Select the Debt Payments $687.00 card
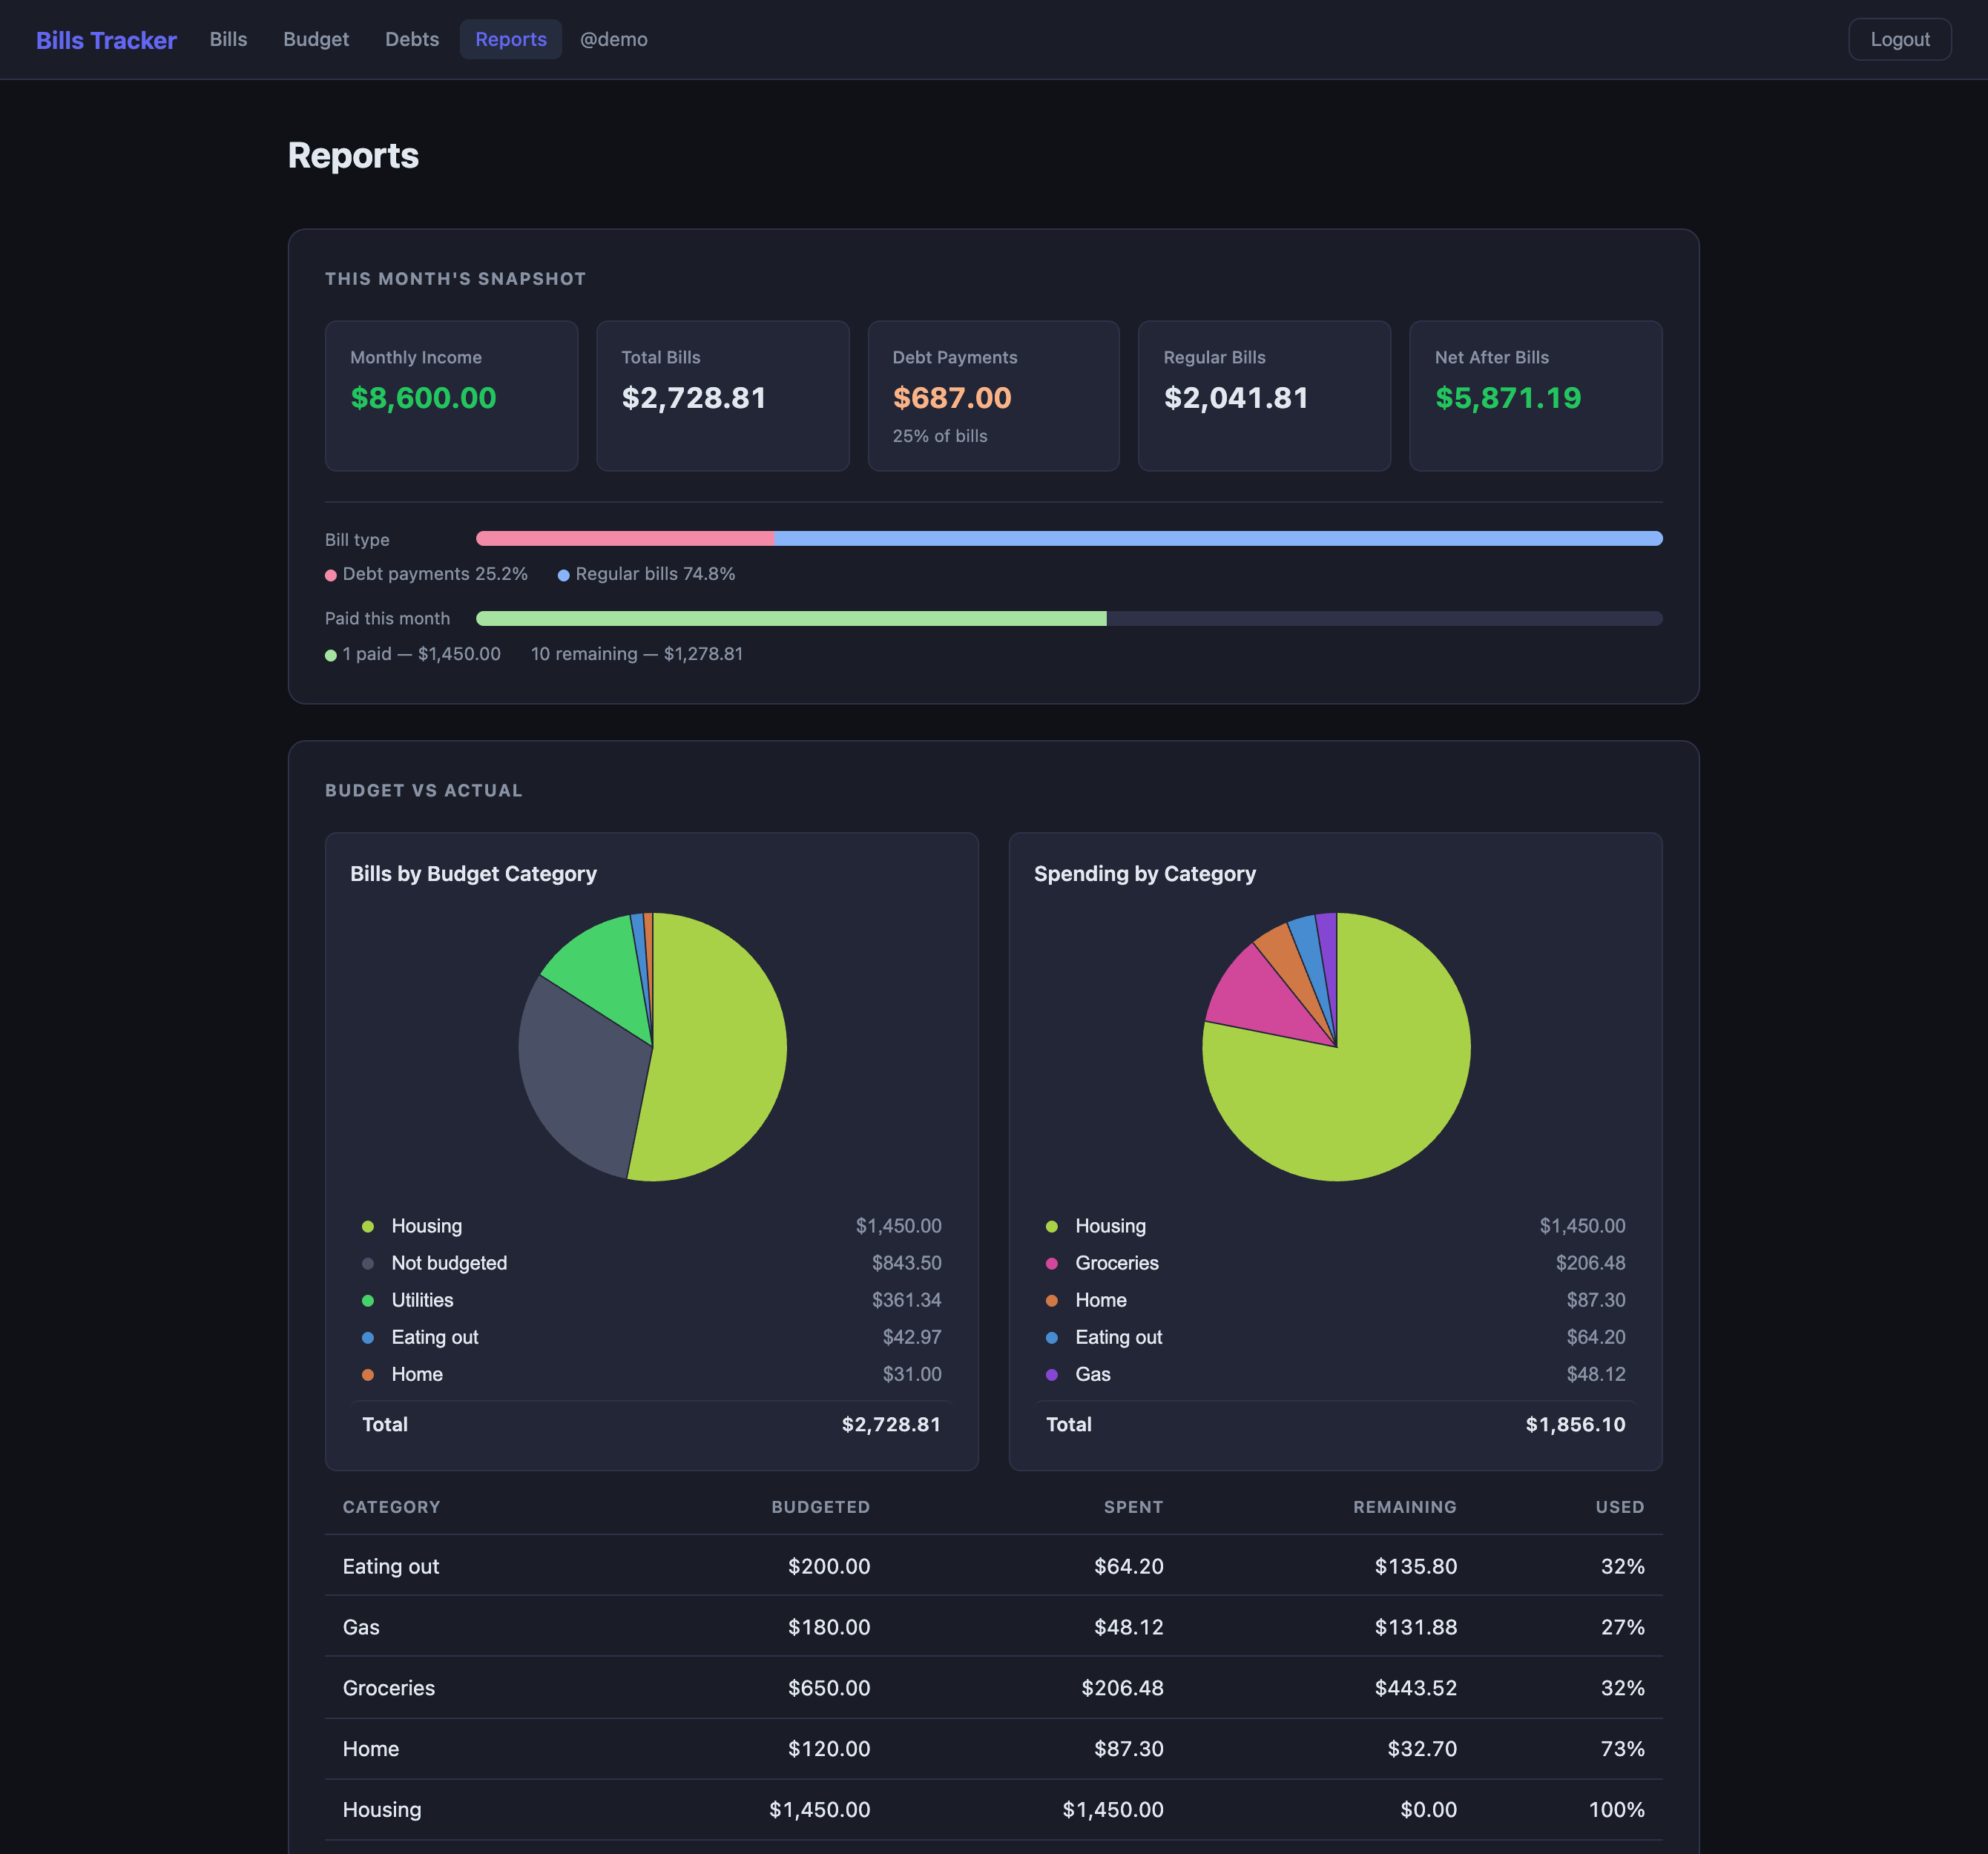Screen dimensions: 1988x1854 click(993, 396)
